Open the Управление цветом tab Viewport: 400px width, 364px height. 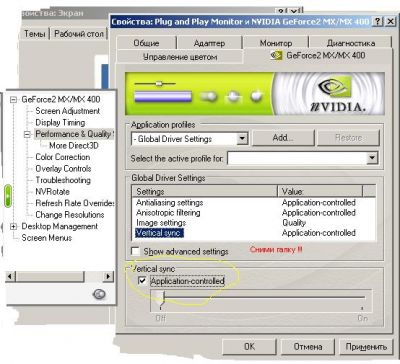pyautogui.click(x=180, y=57)
